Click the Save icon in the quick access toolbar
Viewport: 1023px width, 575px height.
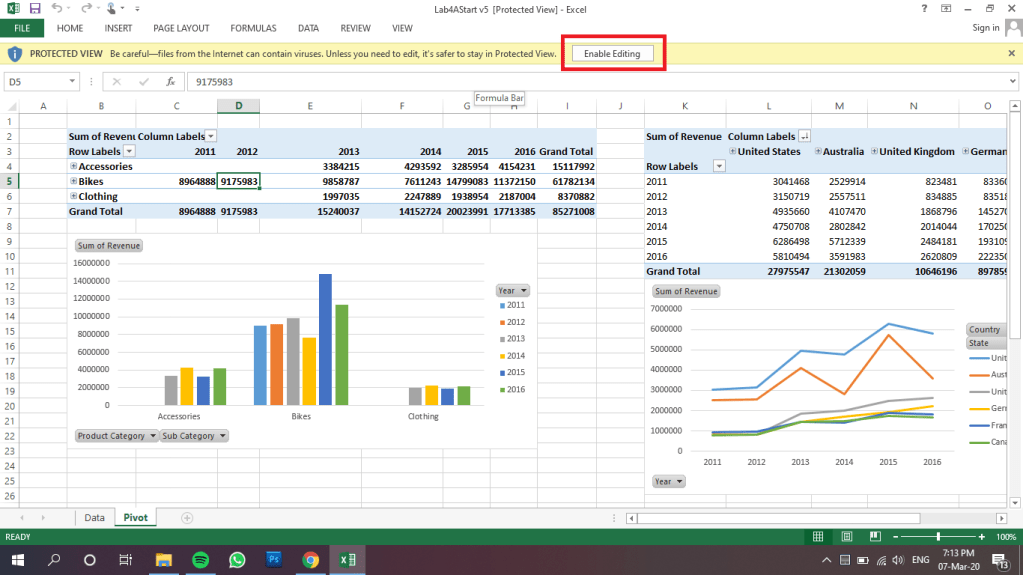(34, 8)
